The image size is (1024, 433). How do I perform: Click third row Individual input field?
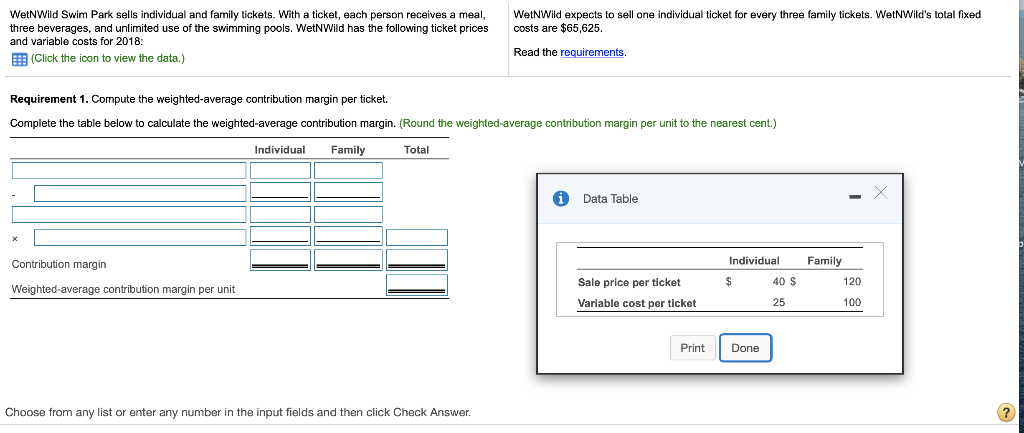(x=281, y=215)
